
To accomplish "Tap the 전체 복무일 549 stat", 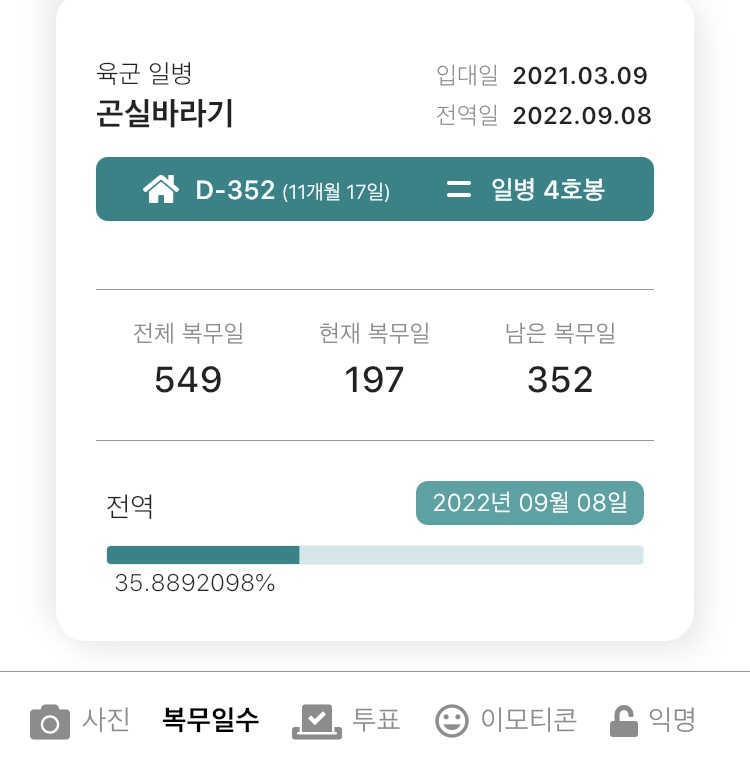I will [x=188, y=359].
